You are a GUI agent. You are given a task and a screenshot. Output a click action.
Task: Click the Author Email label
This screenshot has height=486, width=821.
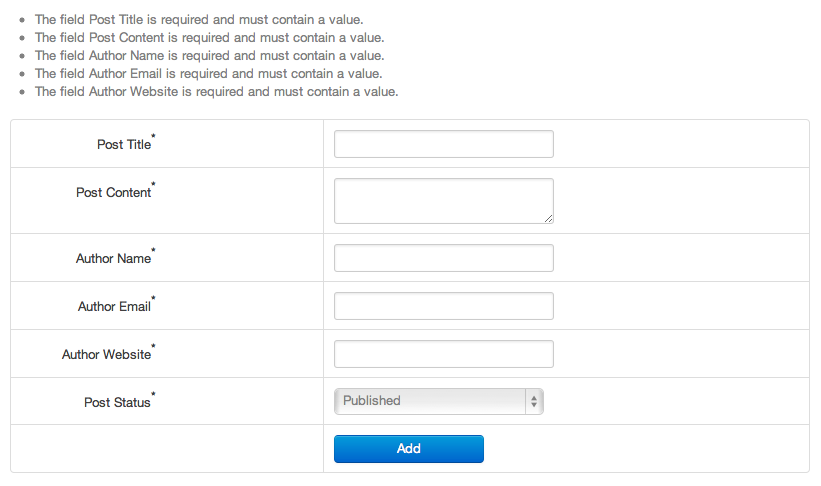click(115, 306)
